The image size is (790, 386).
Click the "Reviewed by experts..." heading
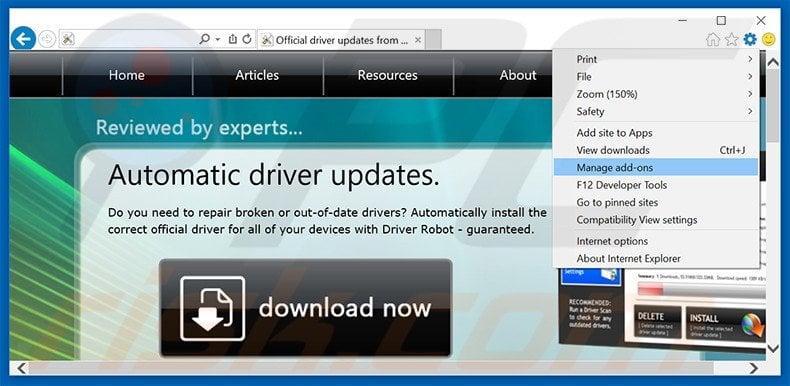(199, 128)
